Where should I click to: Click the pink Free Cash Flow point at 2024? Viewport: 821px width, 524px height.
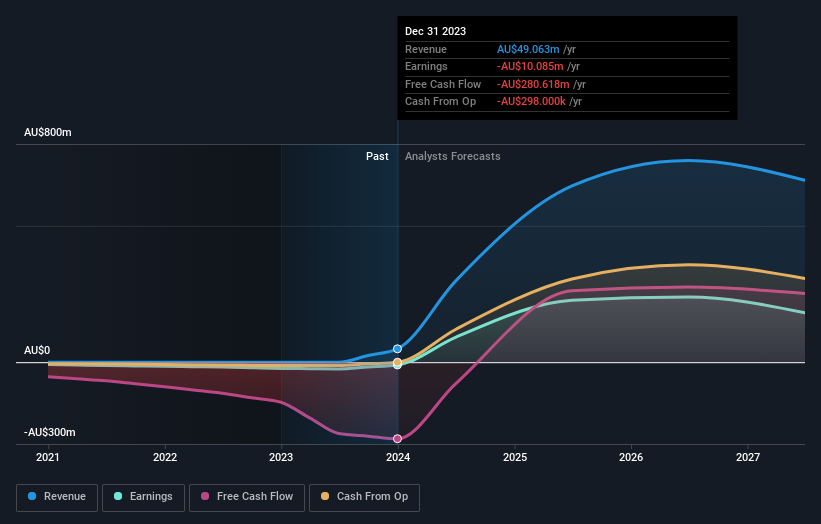click(397, 439)
